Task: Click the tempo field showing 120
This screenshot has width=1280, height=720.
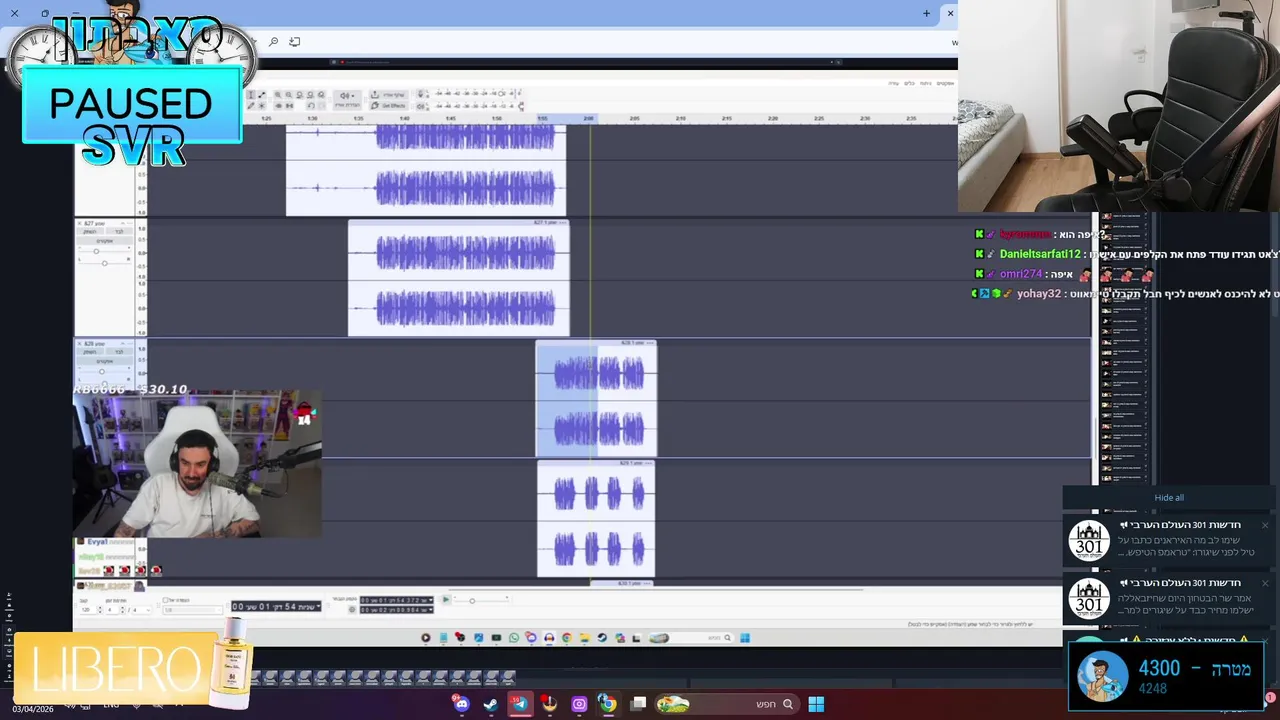Action: [x=87, y=609]
